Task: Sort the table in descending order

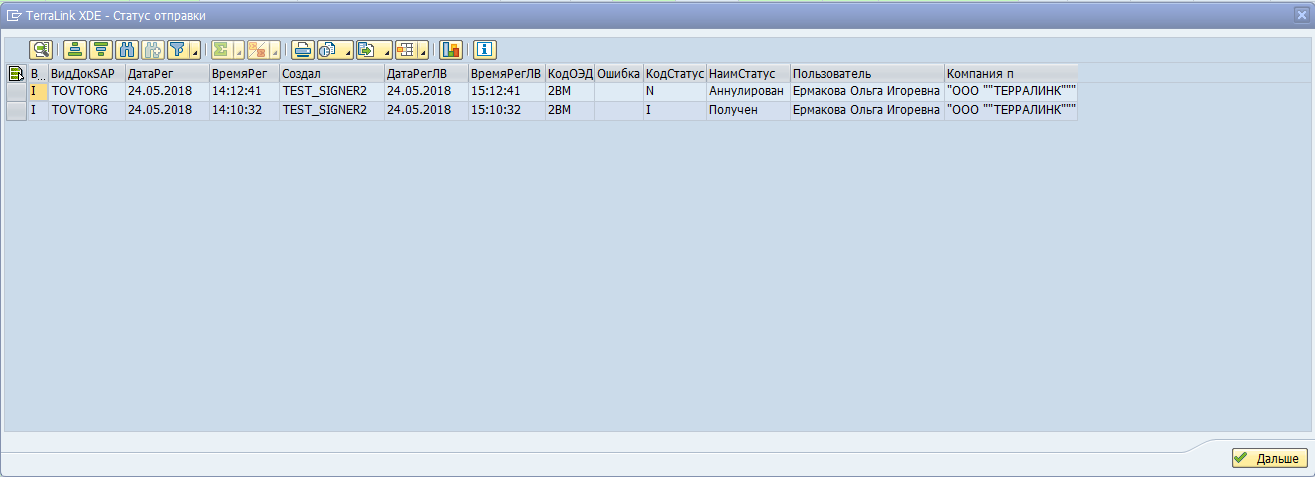Action: (101, 49)
